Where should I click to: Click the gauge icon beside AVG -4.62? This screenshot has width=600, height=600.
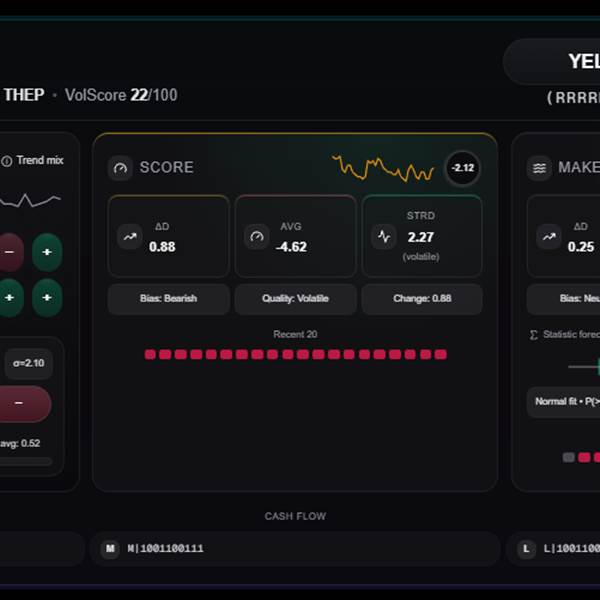point(257,237)
